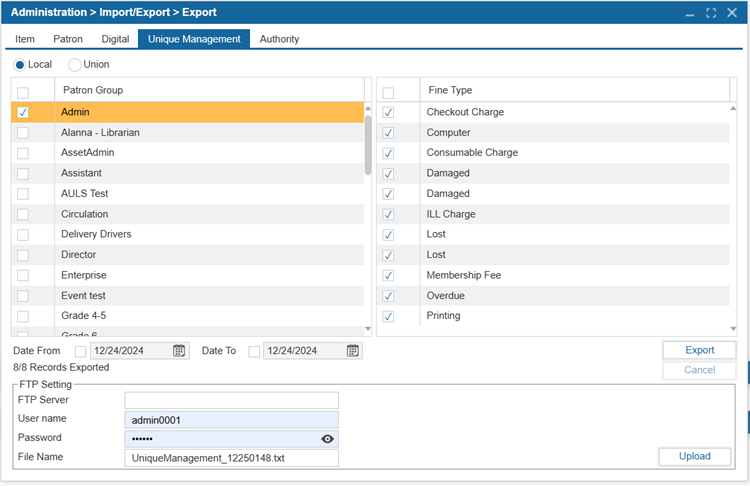Click the Upload button
The height and width of the screenshot is (486, 750).
pos(695,456)
